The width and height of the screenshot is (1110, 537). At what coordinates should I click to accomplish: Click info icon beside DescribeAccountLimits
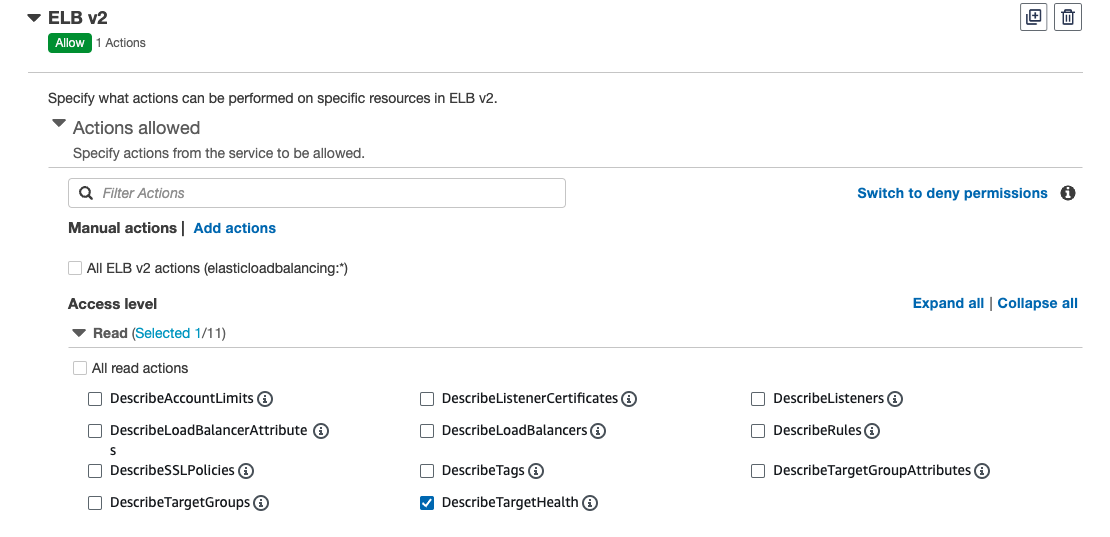[265, 399]
